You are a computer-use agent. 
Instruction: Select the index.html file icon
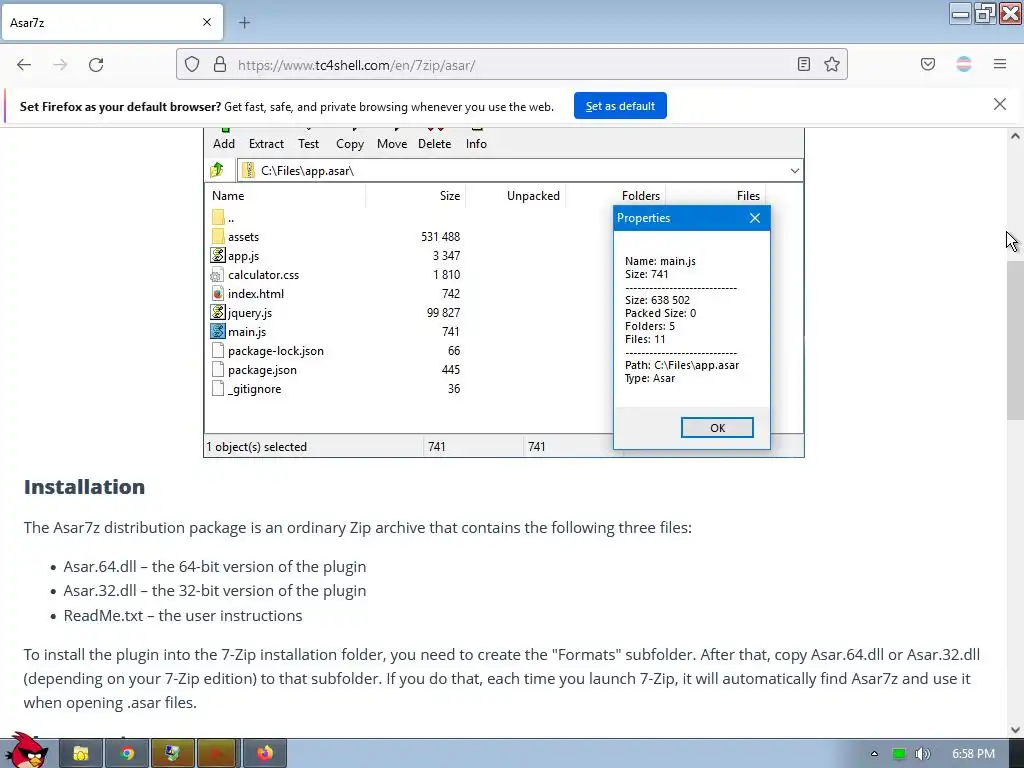tap(218, 294)
